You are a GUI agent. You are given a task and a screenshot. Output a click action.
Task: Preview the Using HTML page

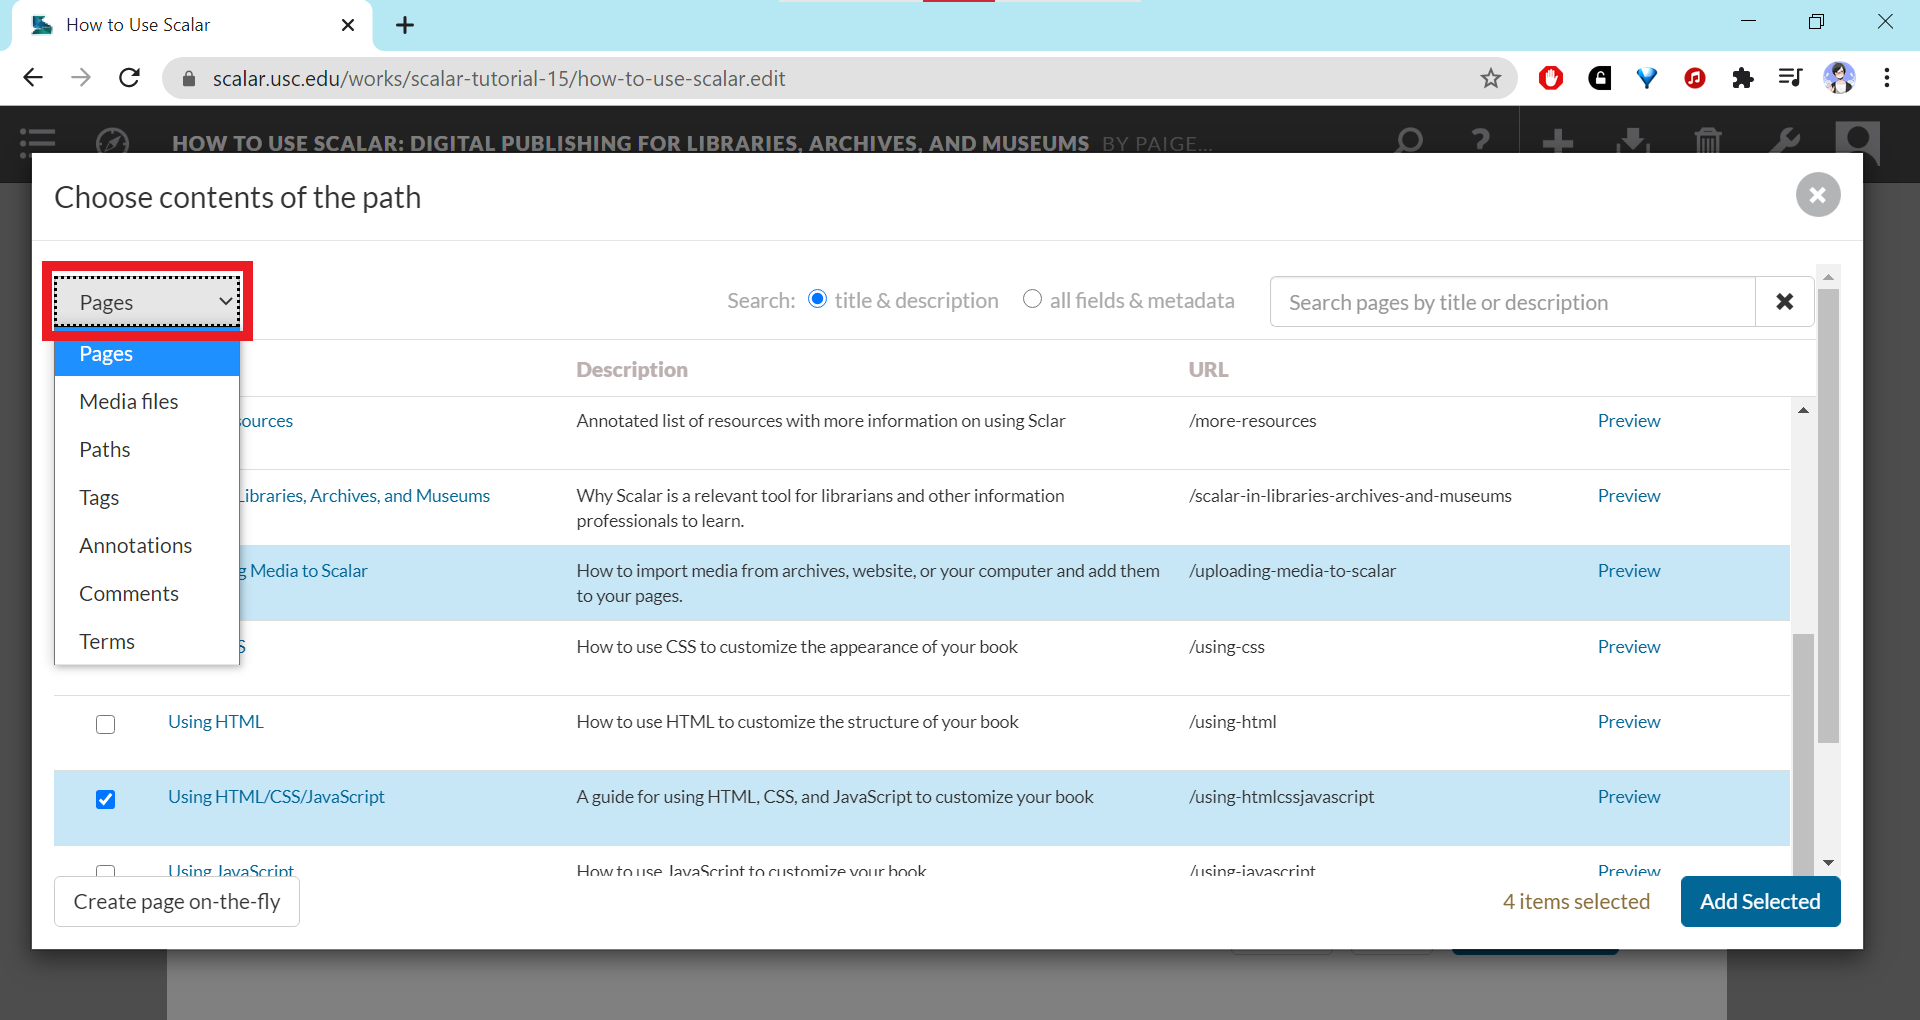point(1628,722)
